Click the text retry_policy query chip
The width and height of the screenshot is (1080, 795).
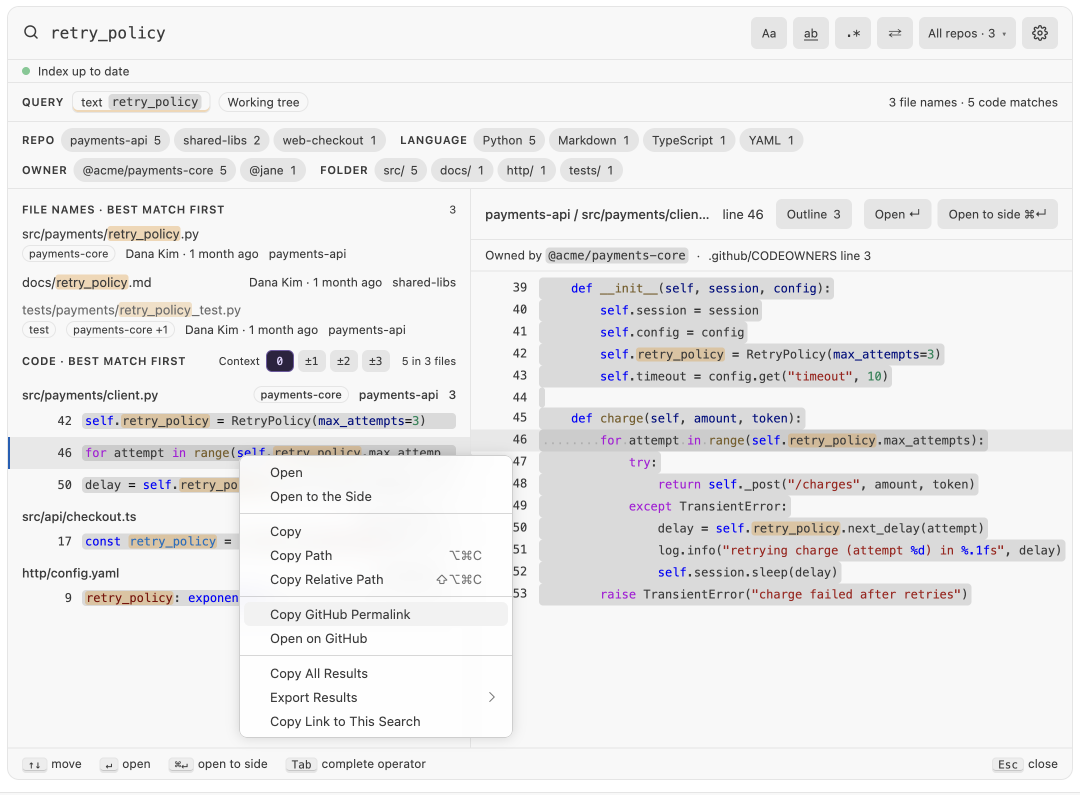click(141, 102)
